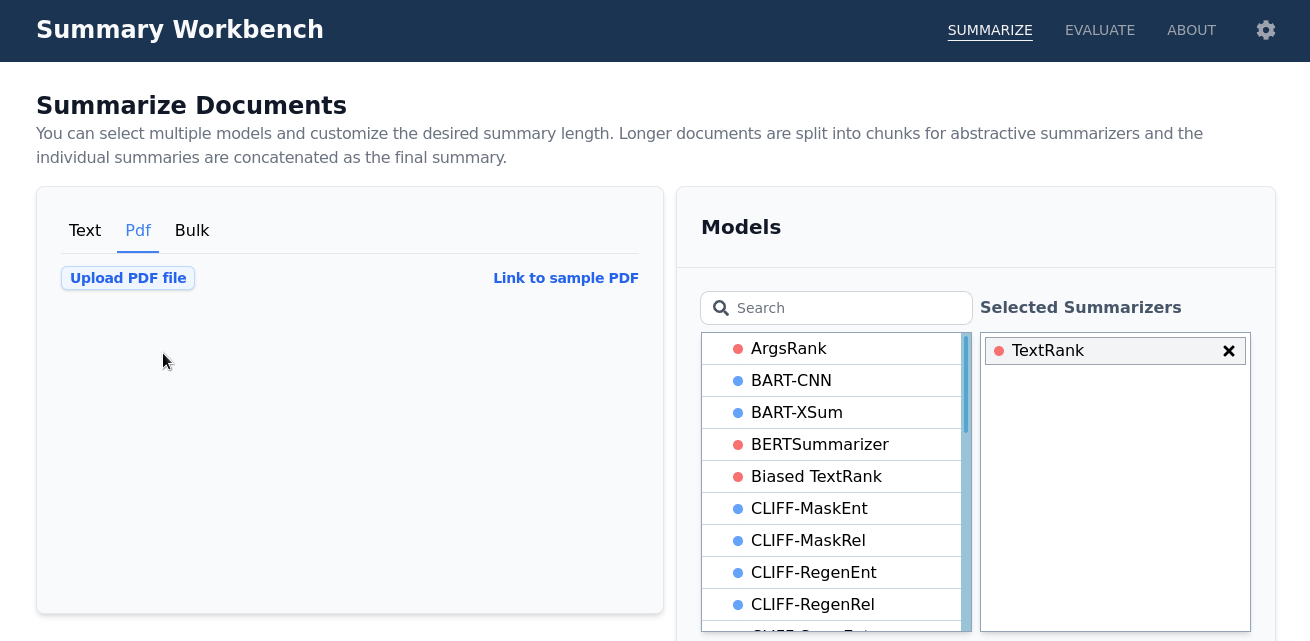Click the red dot beside BERTSummarizer

(x=738, y=445)
